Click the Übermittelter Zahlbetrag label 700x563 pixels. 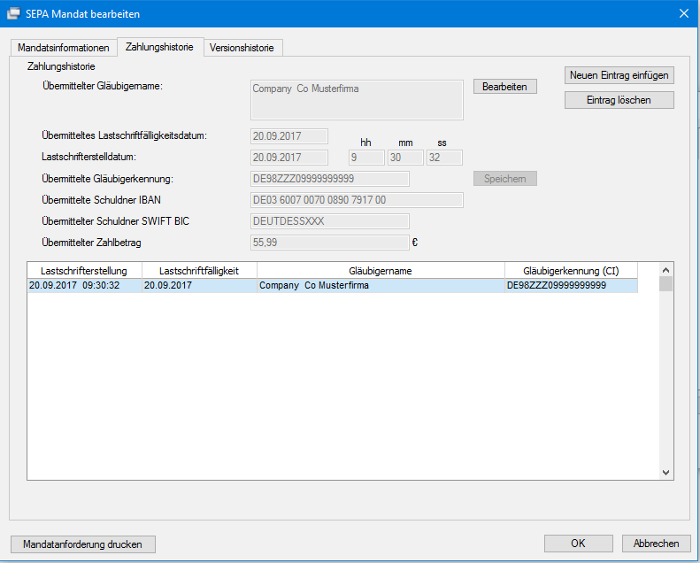point(92,242)
